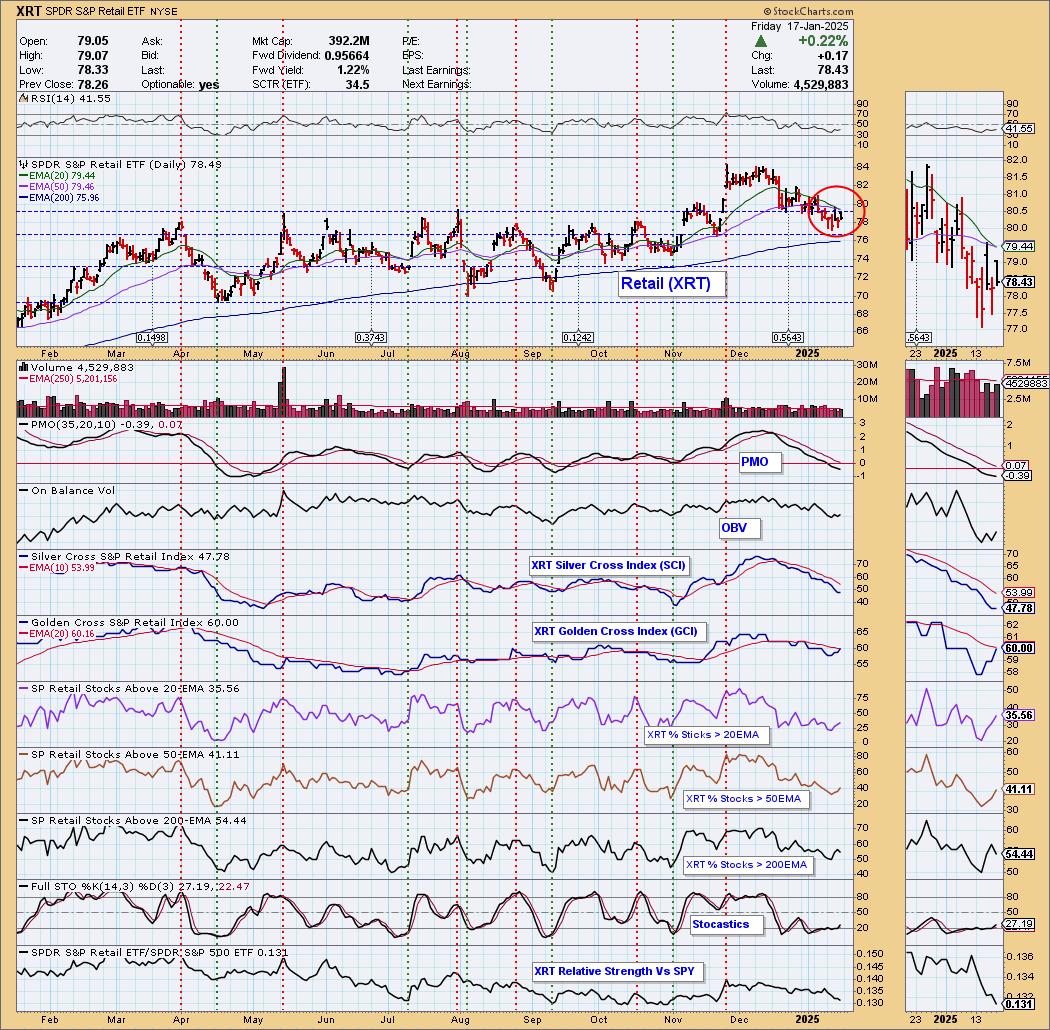The image size is (1050, 1030).
Task: Click the 41.55 RSI value tag
Action: click(1021, 129)
